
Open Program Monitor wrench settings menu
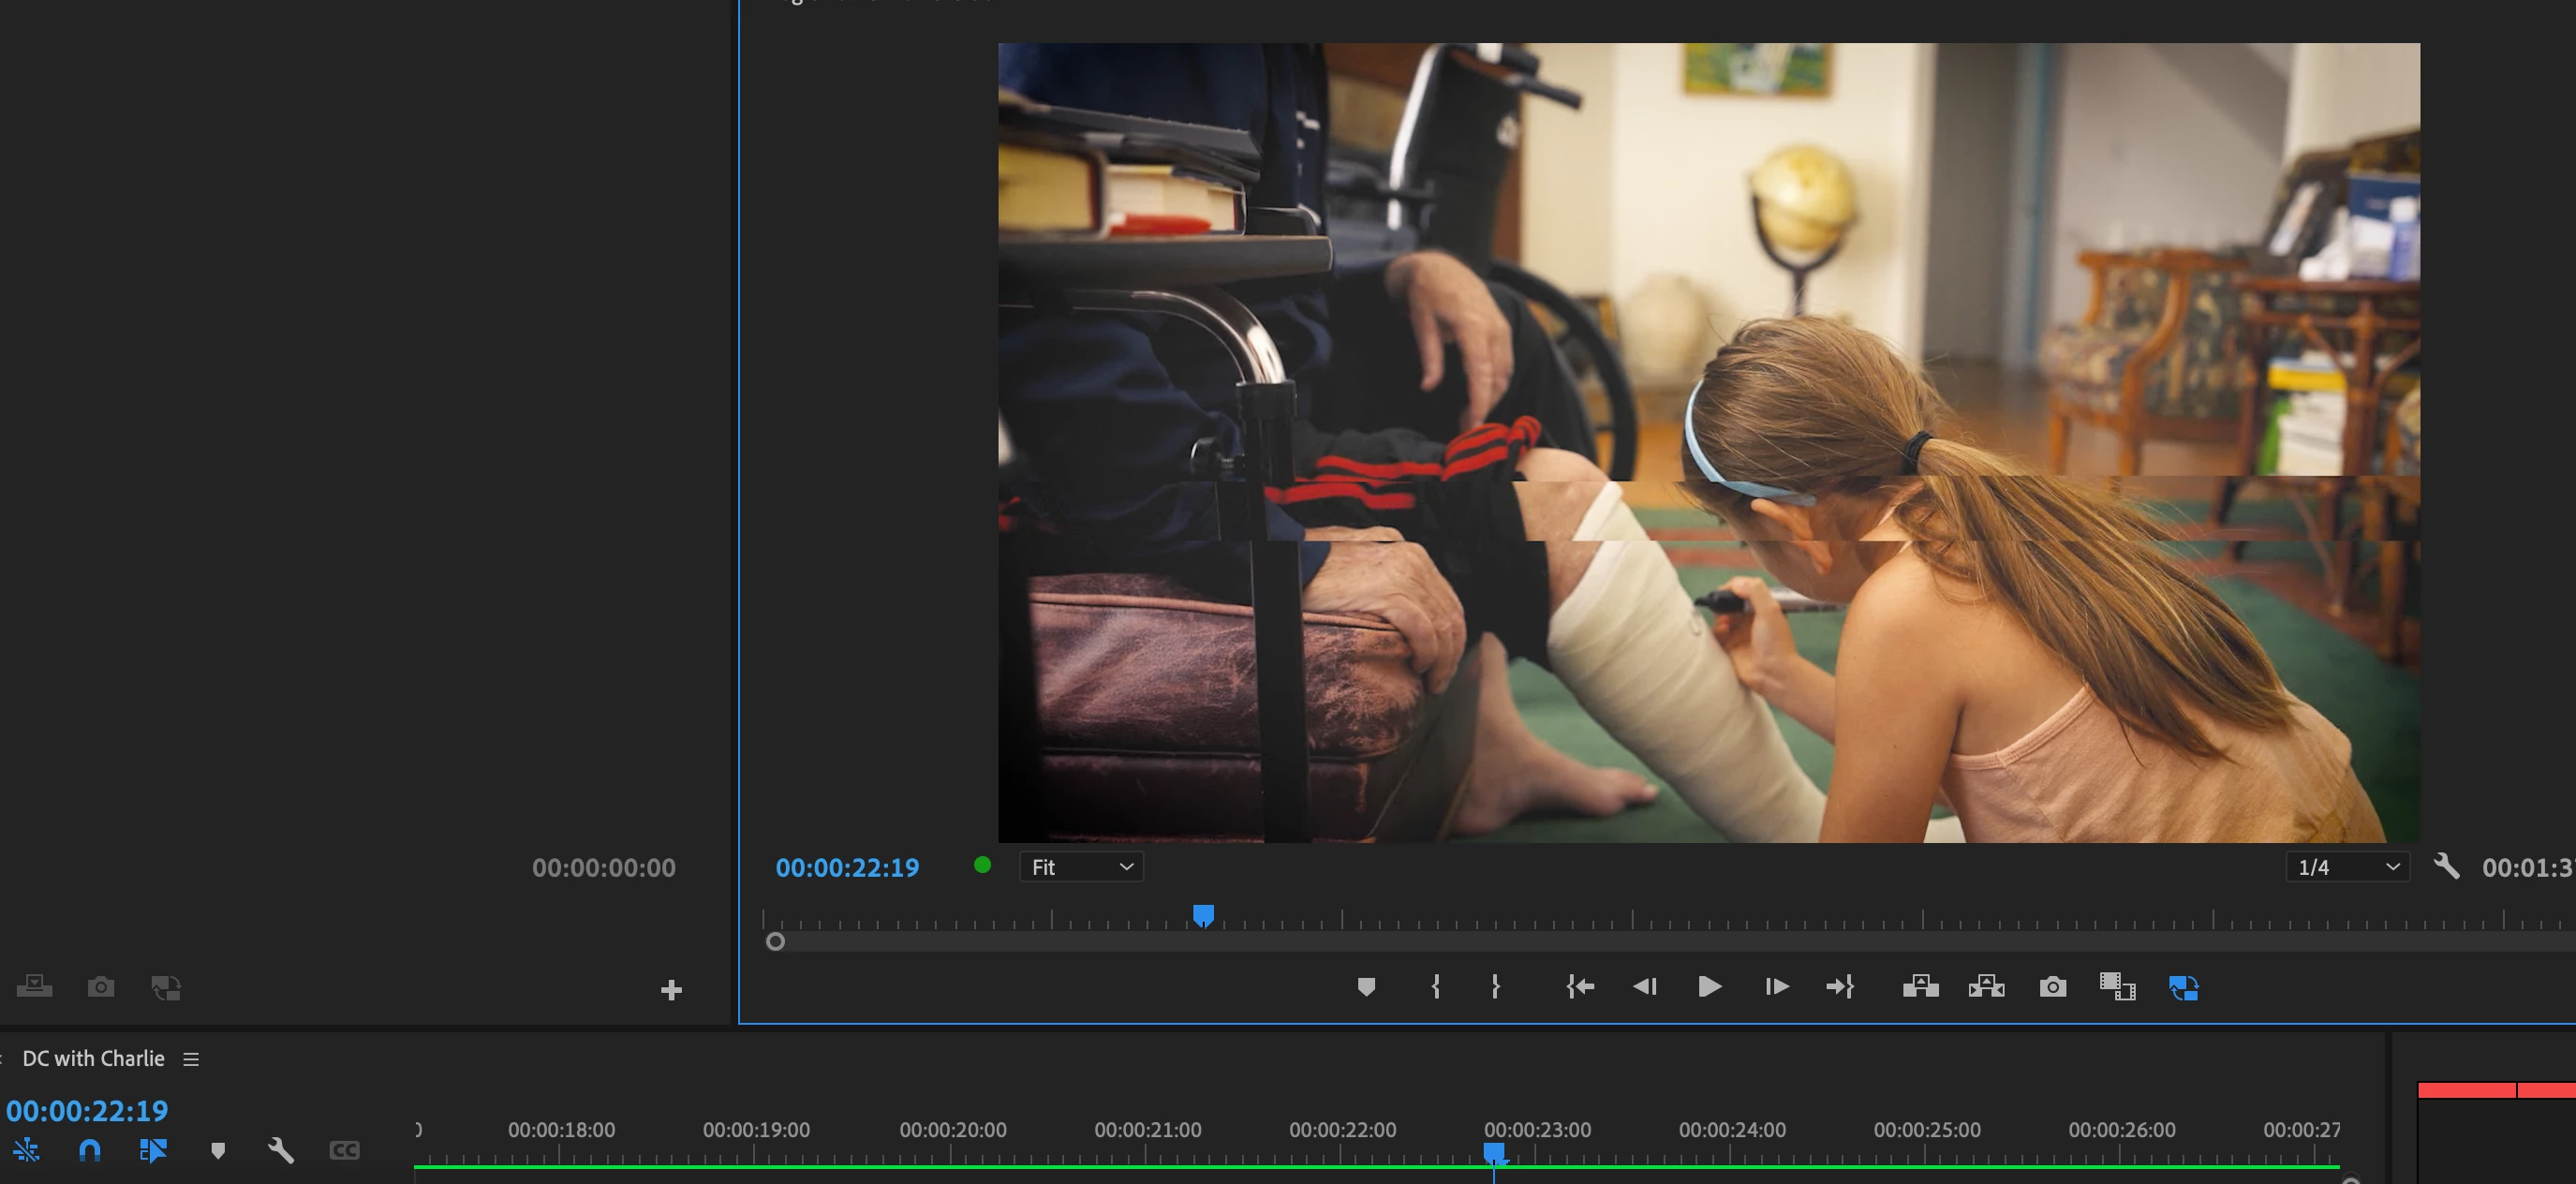tap(2446, 866)
